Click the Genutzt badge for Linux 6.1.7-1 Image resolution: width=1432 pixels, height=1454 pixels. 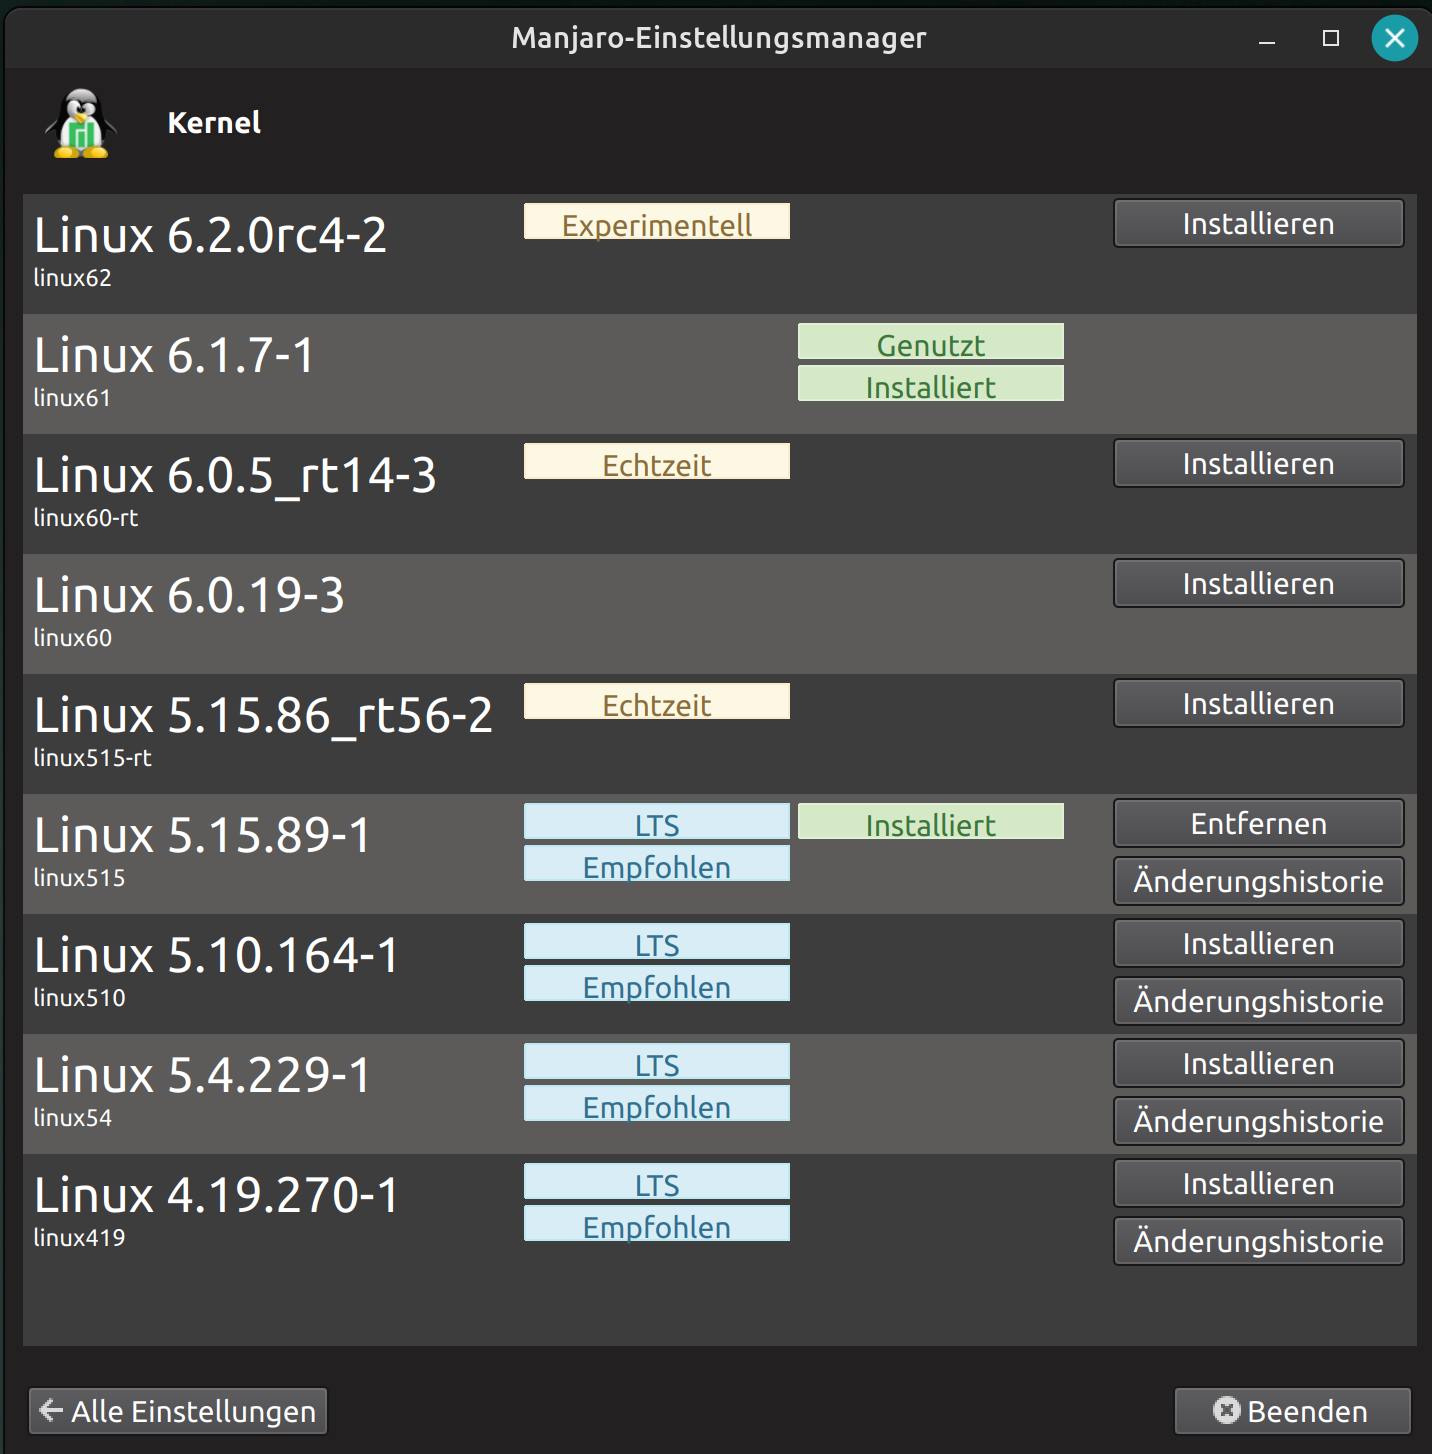click(930, 343)
